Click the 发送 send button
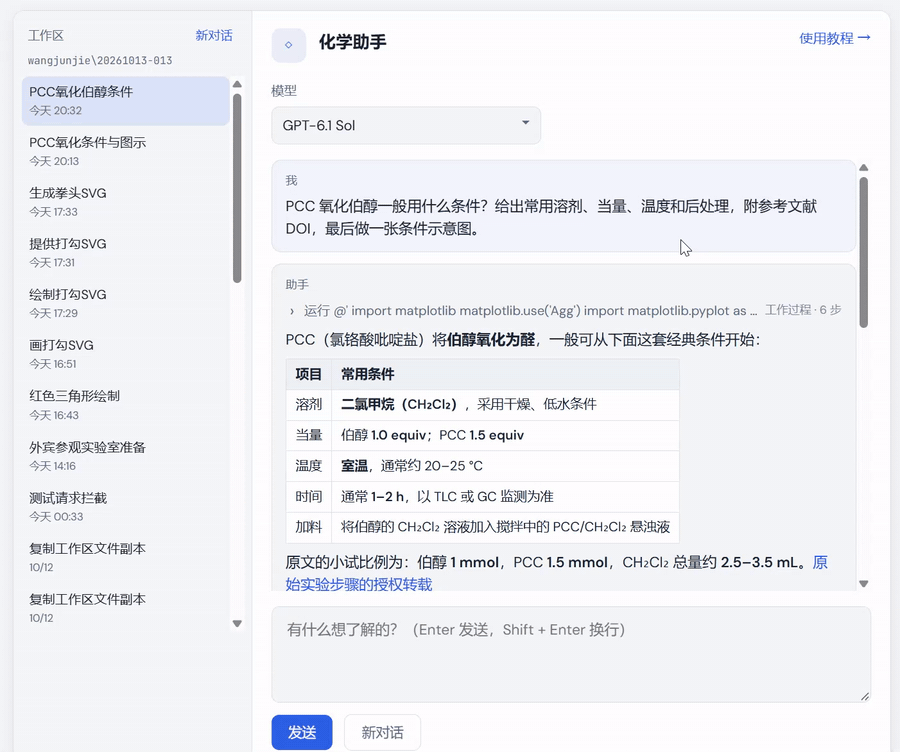 tap(302, 732)
